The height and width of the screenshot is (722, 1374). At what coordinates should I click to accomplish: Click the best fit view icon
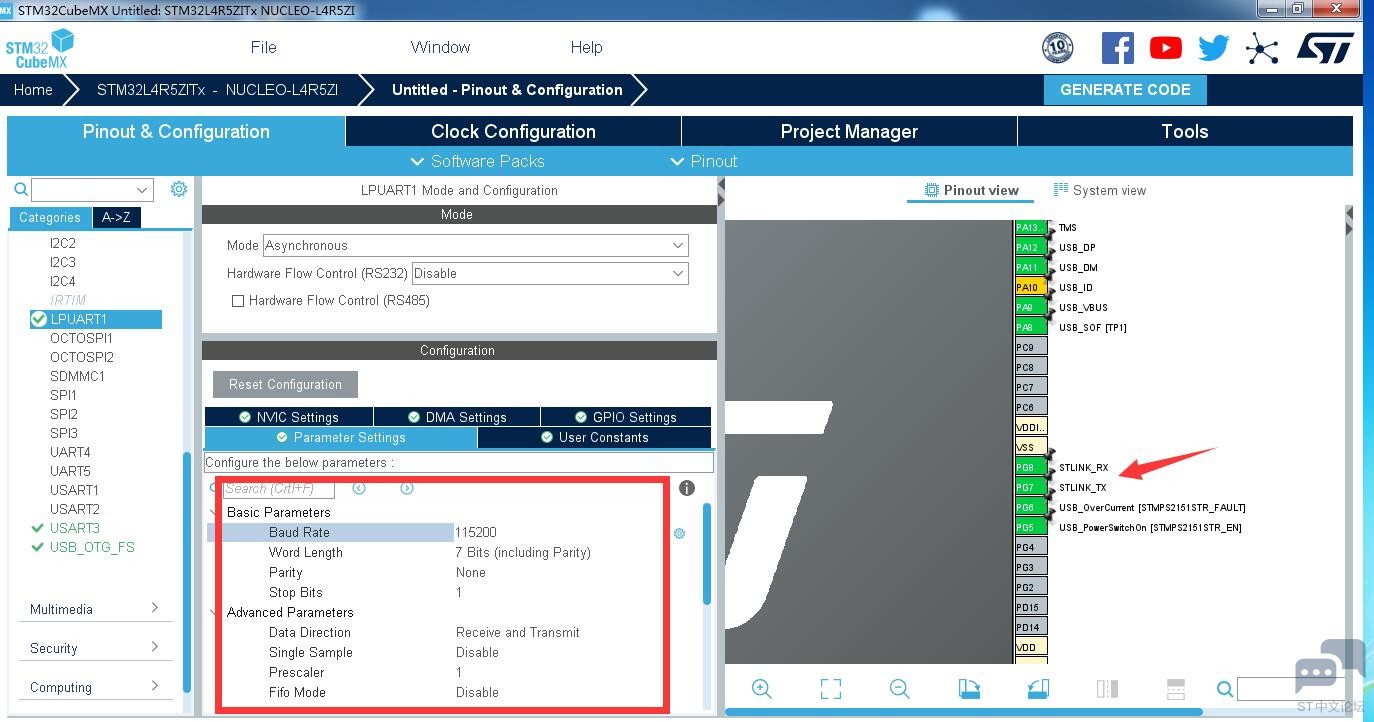coord(831,689)
